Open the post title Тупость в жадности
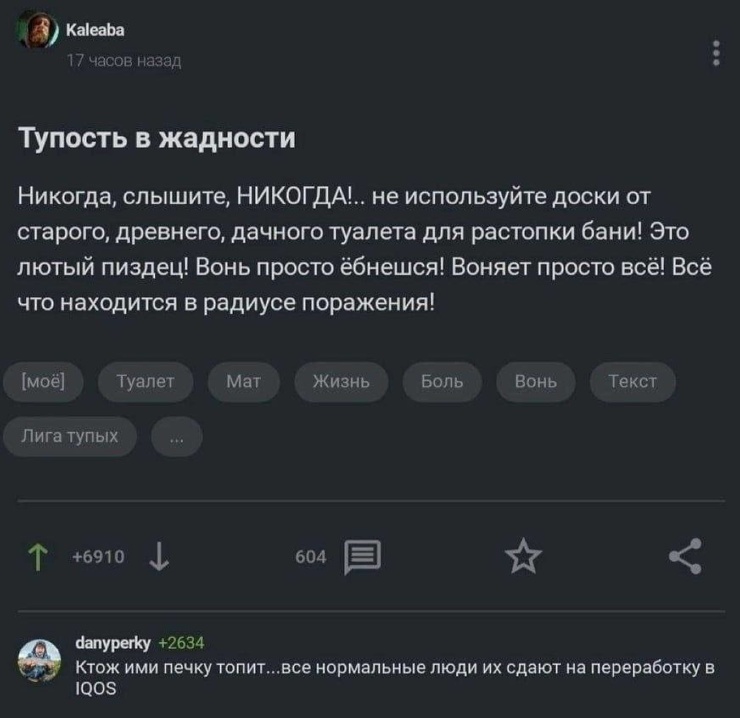Image resolution: width=740 pixels, height=718 pixels. (x=157, y=137)
